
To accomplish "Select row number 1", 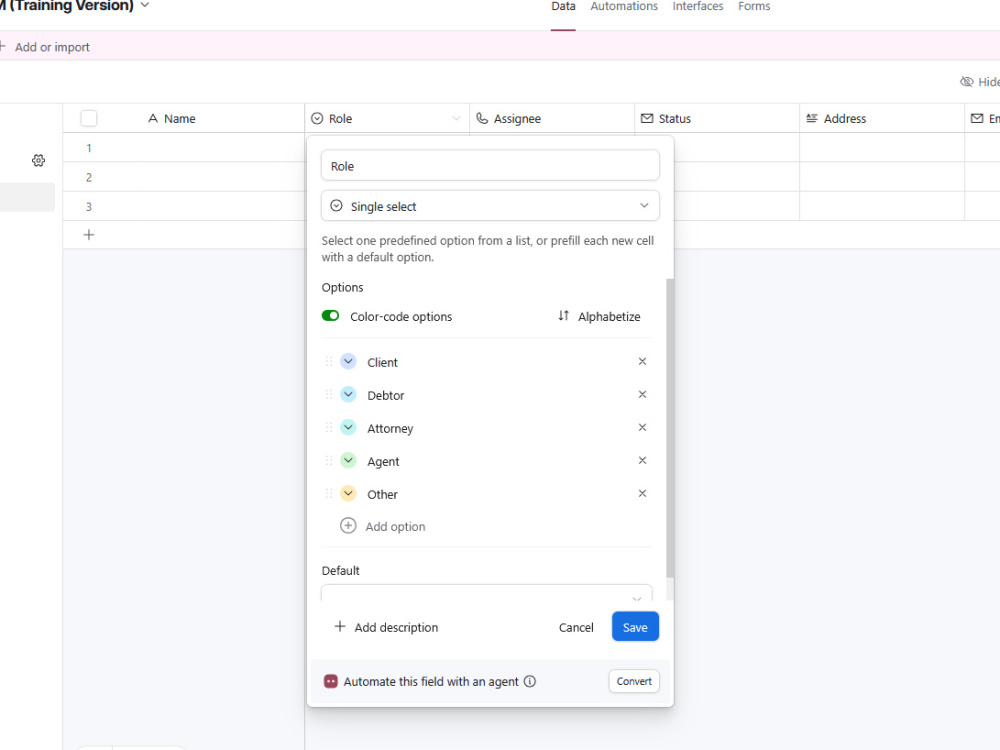I will coord(89,148).
